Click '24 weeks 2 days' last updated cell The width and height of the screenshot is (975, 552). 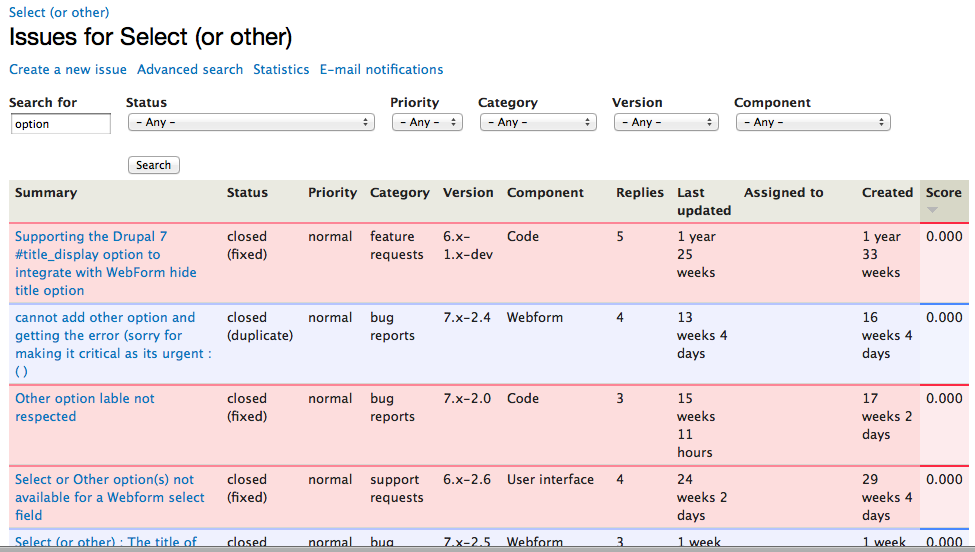[702, 497]
